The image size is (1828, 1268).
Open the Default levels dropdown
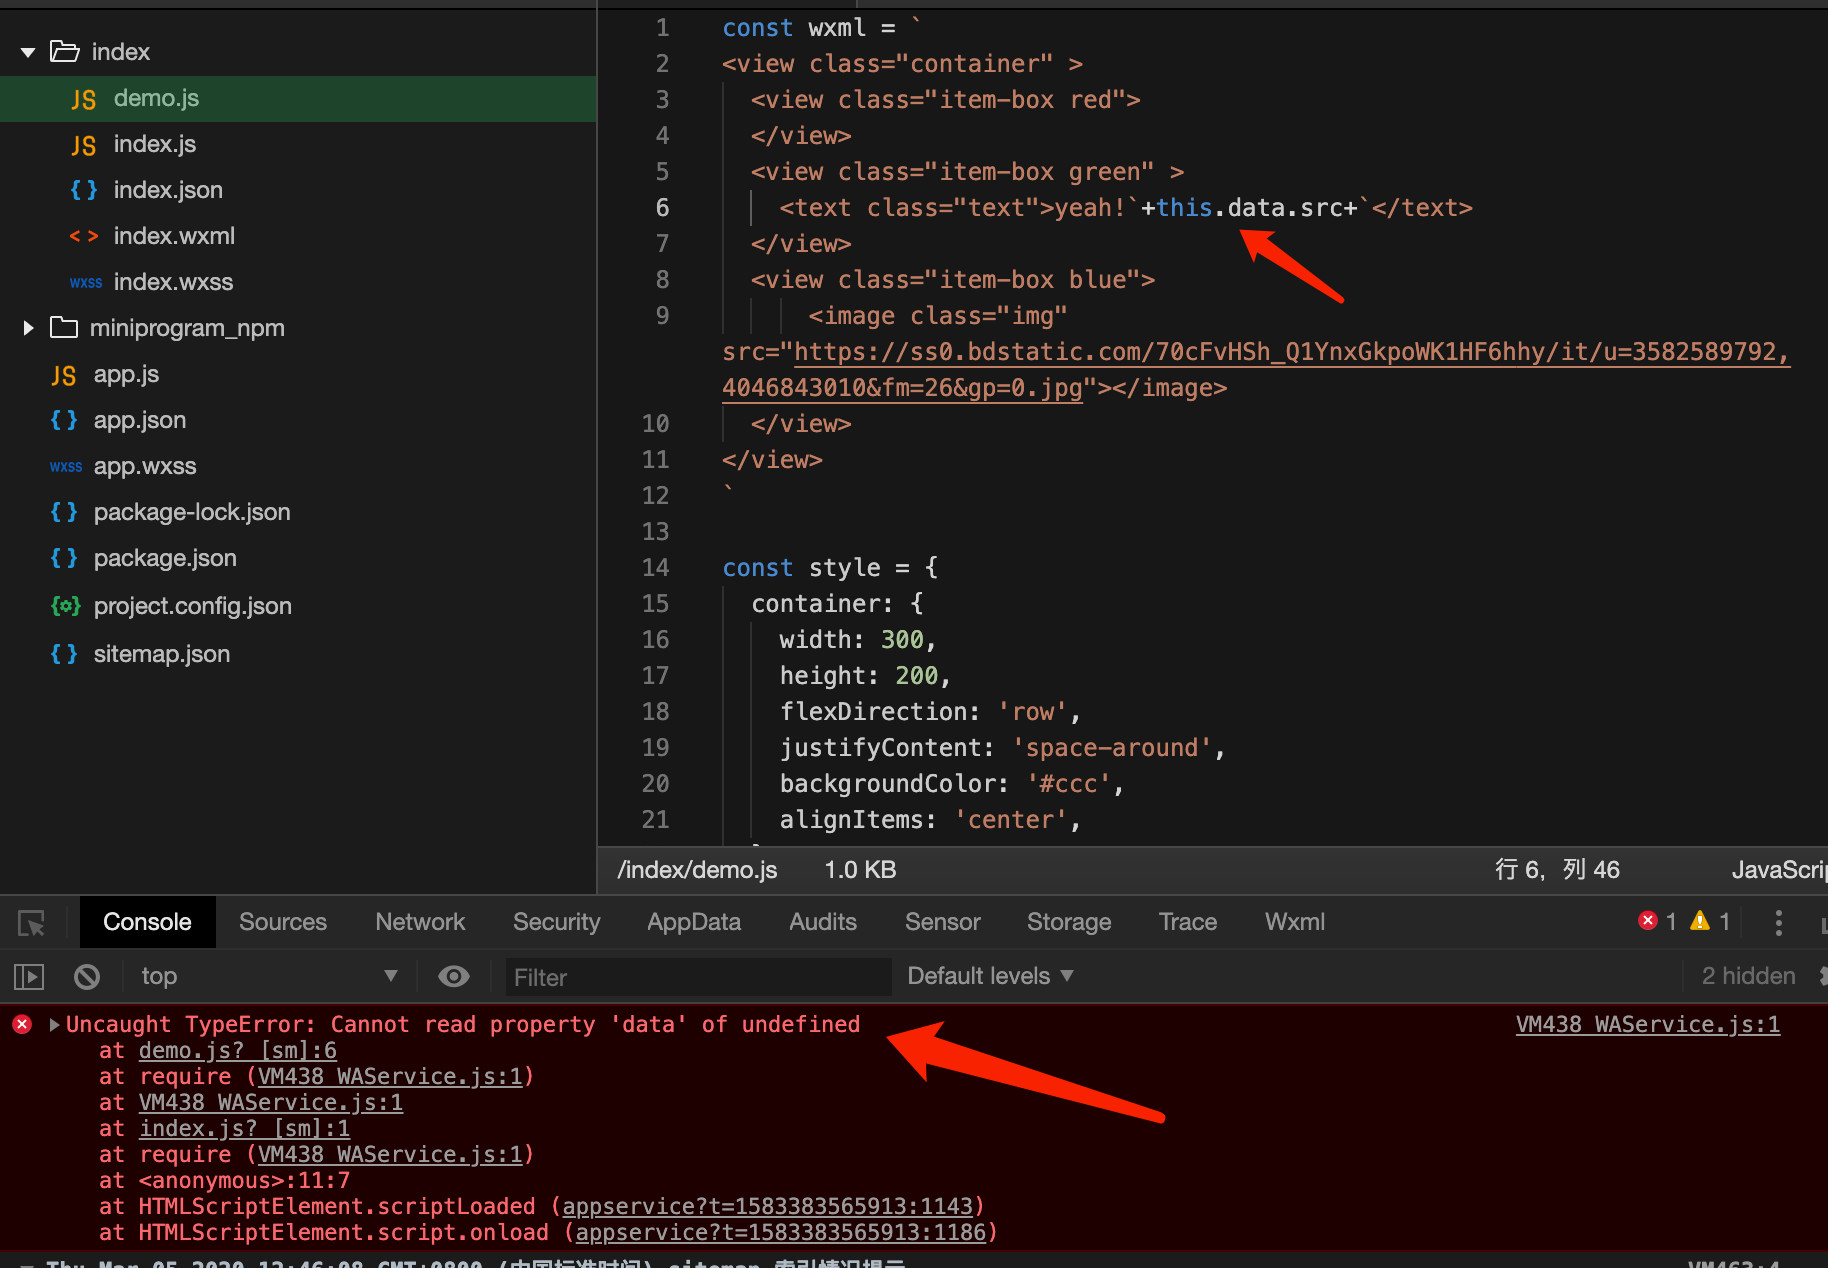990,976
